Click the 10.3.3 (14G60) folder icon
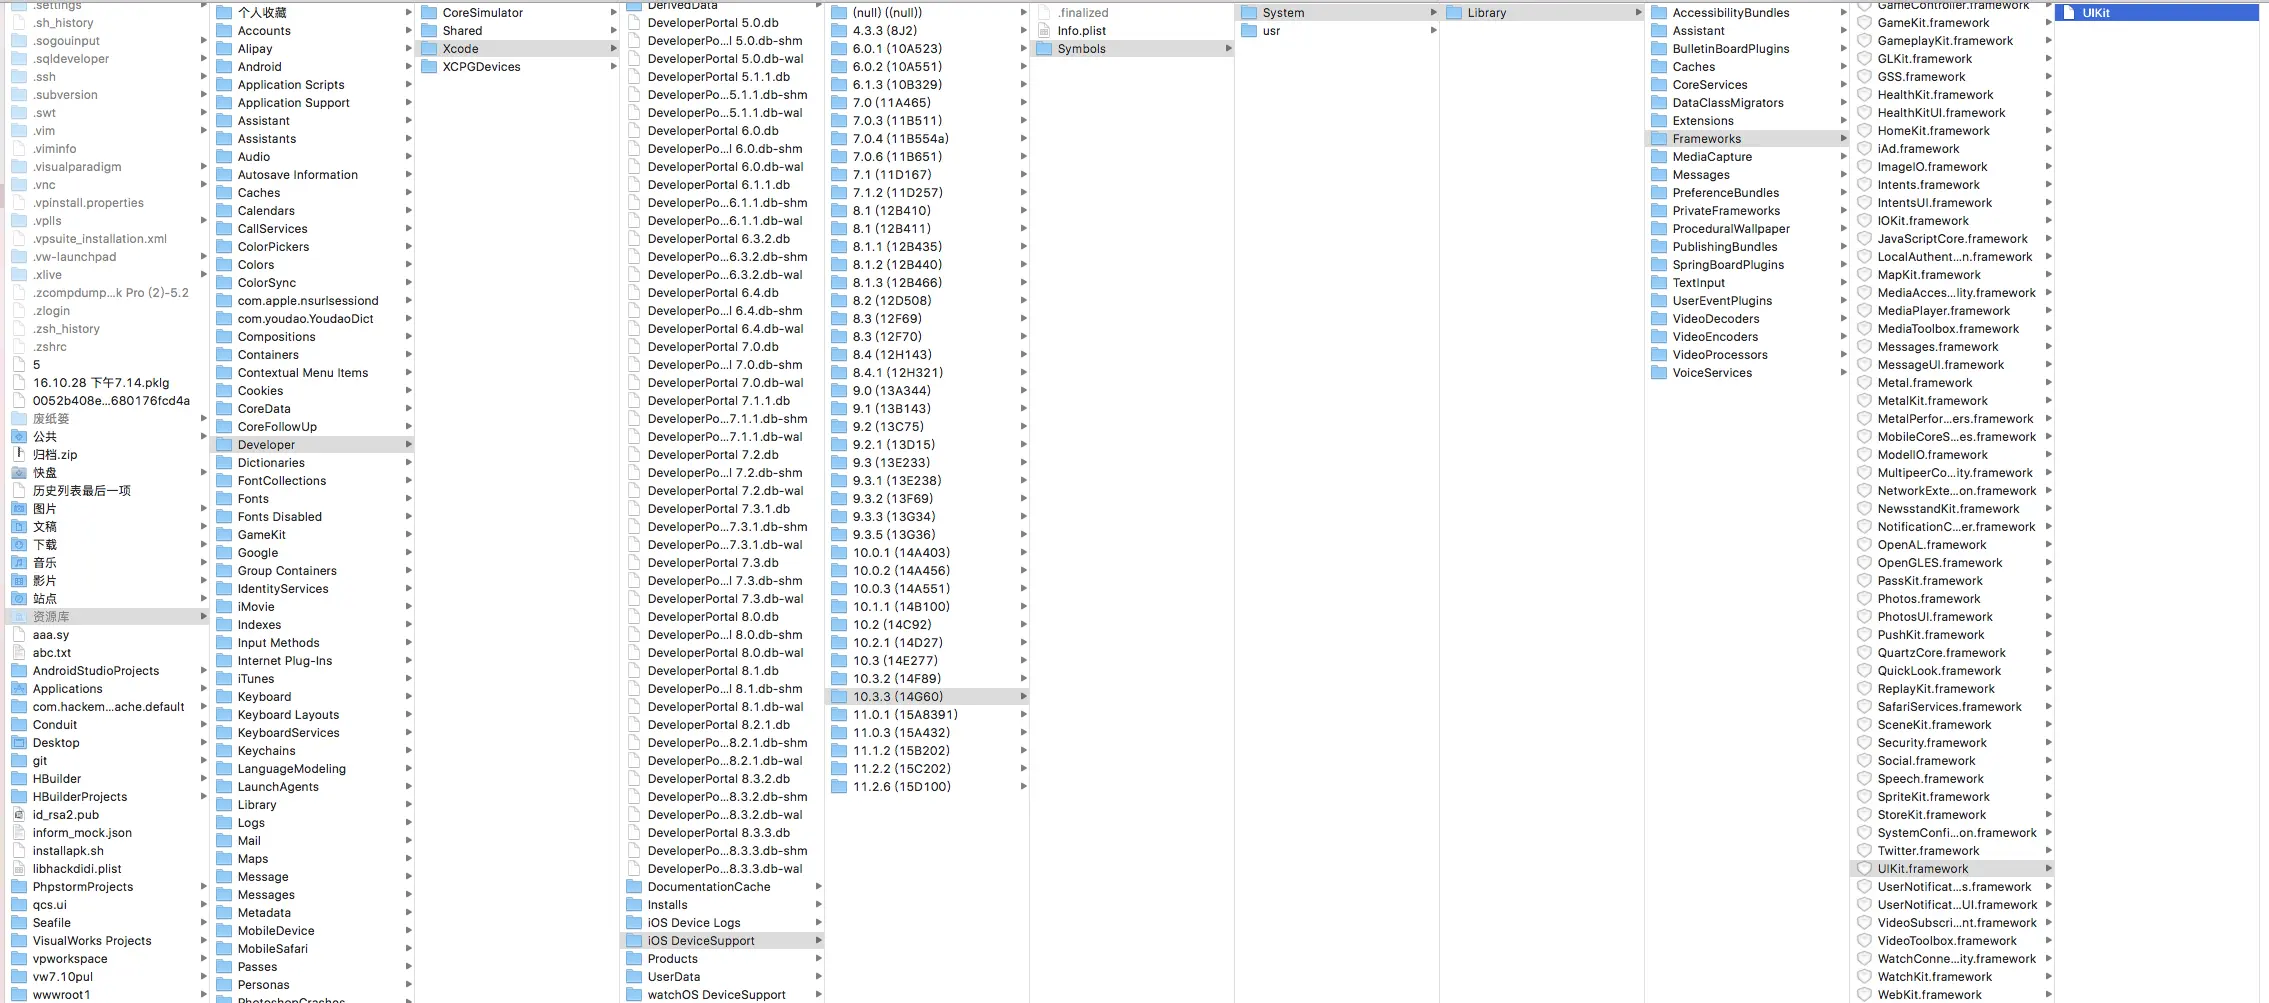This screenshot has height=1003, width=2269. click(x=839, y=697)
